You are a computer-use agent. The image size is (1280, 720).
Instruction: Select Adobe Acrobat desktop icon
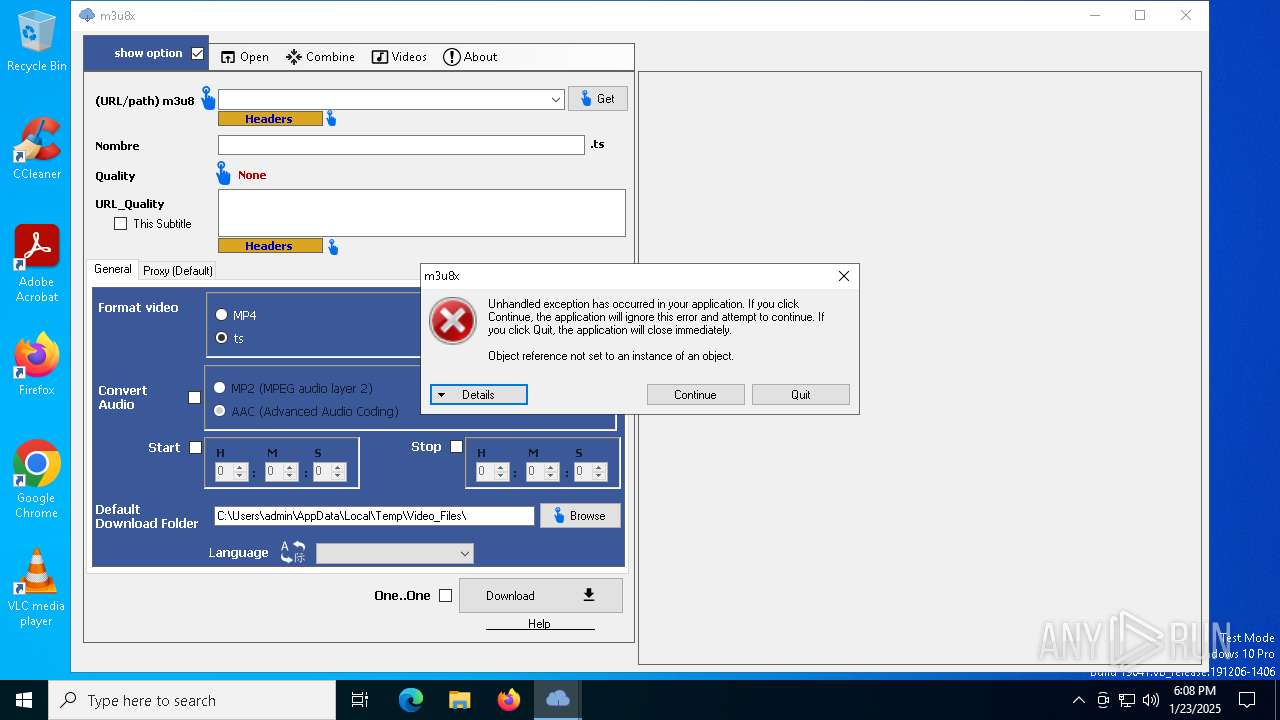37,264
